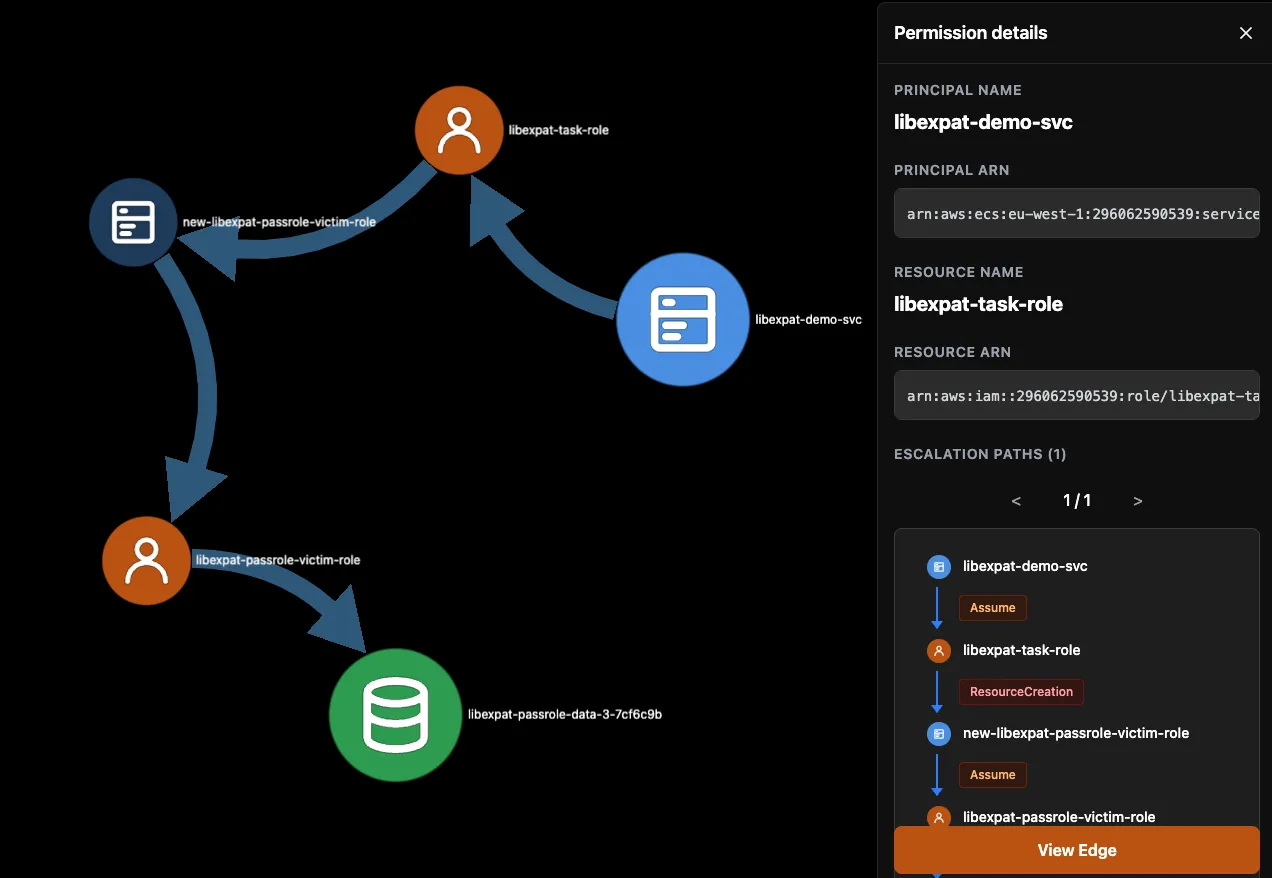This screenshot has width=1272, height=878.
Task: Select the libexpat-passrole-victim-role orange node
Action: pos(146,560)
